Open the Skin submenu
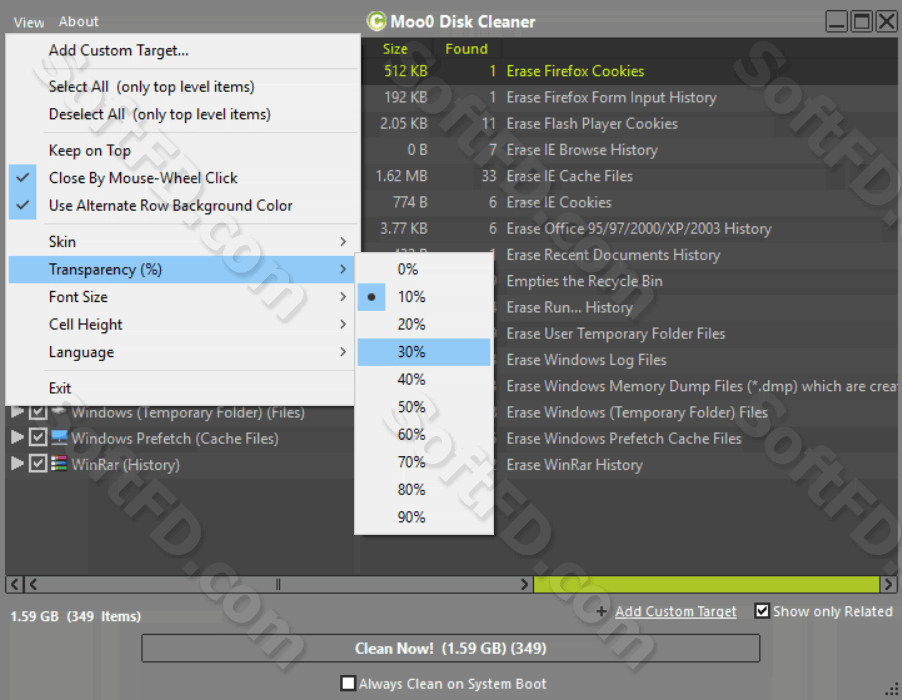Screen dimensions: 902x700 (182, 242)
